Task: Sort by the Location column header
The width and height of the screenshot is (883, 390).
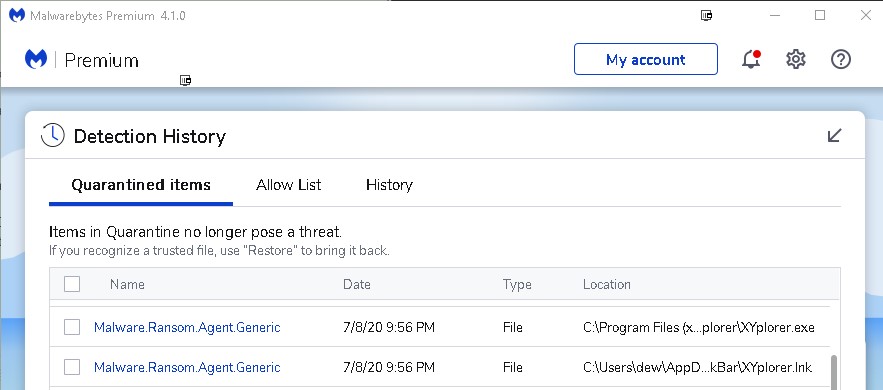Action: click(x=606, y=284)
